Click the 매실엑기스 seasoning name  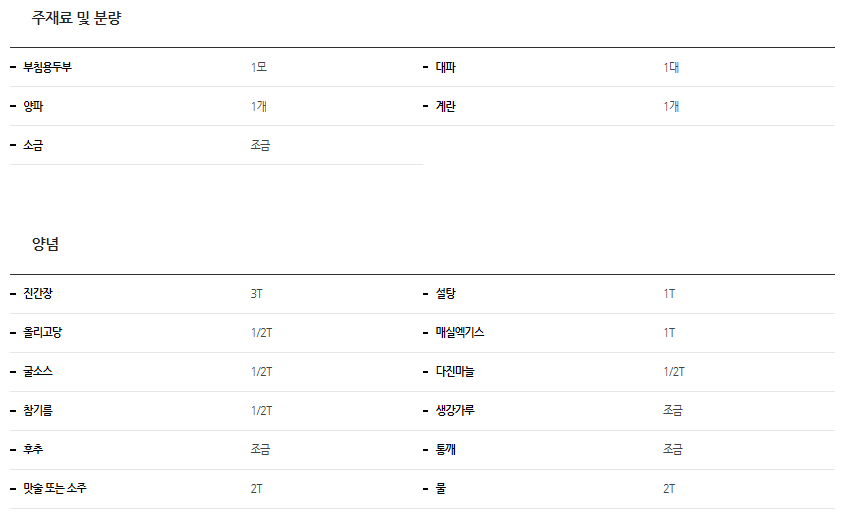pyautogui.click(x=460, y=333)
